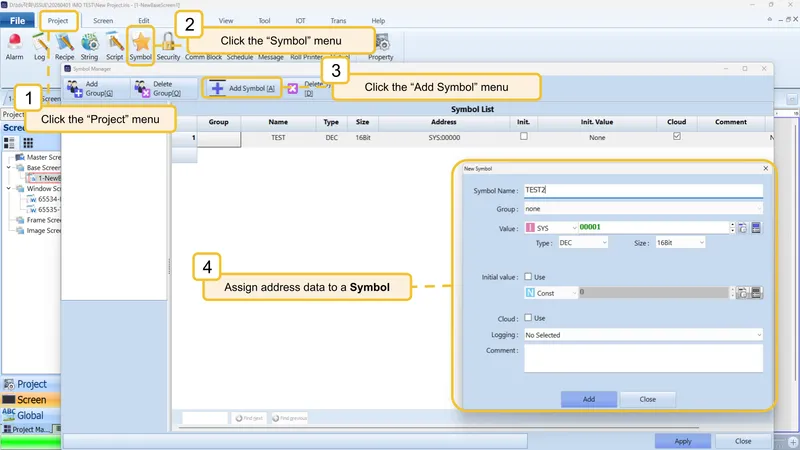Enable the Initial value Use checkbox
The image size is (800, 450).
[x=528, y=277]
